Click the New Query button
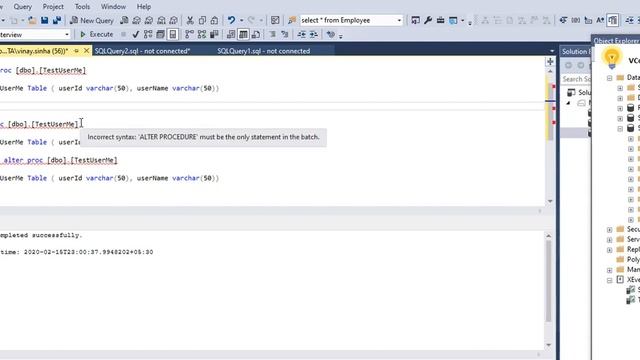Viewport: 640px width, 360px height. point(92,20)
